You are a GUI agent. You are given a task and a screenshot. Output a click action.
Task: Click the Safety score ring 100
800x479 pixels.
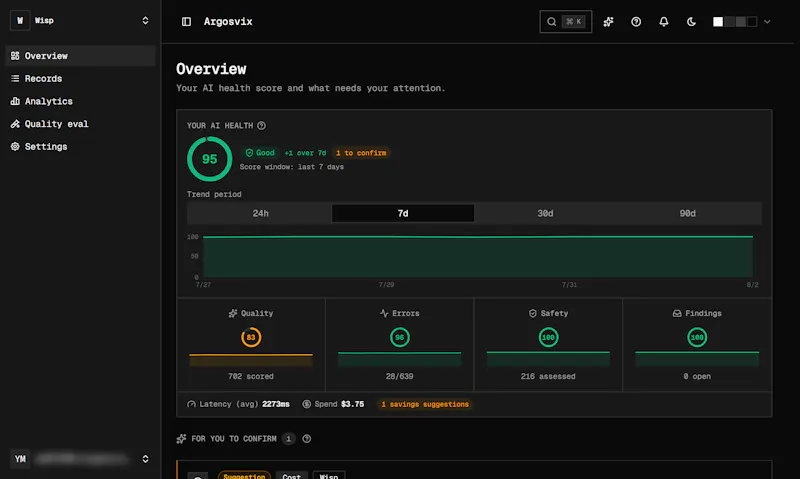point(548,337)
